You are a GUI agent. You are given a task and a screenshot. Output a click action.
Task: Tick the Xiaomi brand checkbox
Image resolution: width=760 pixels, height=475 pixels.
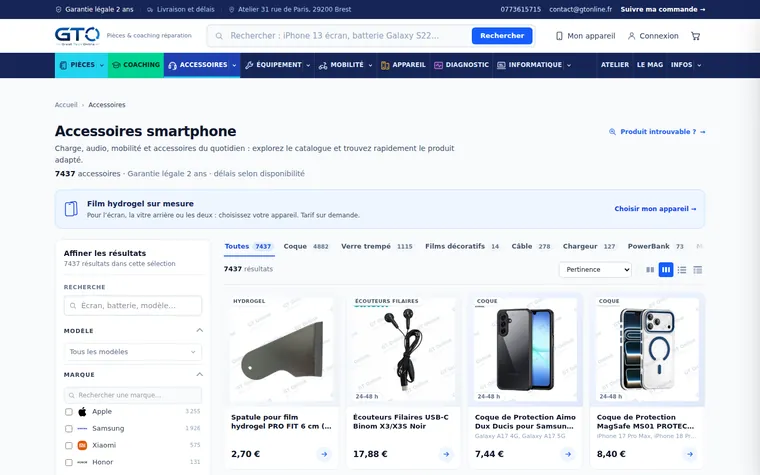pos(69,445)
